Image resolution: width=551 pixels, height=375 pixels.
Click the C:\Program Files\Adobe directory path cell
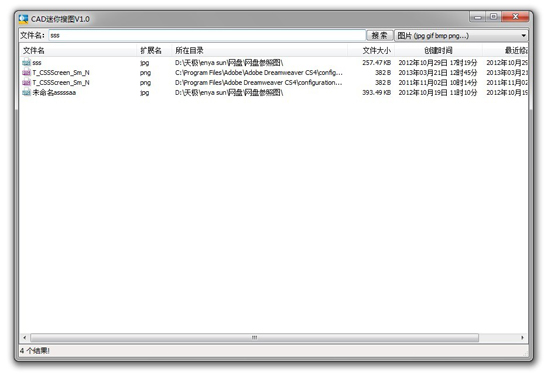pyautogui.click(x=259, y=72)
